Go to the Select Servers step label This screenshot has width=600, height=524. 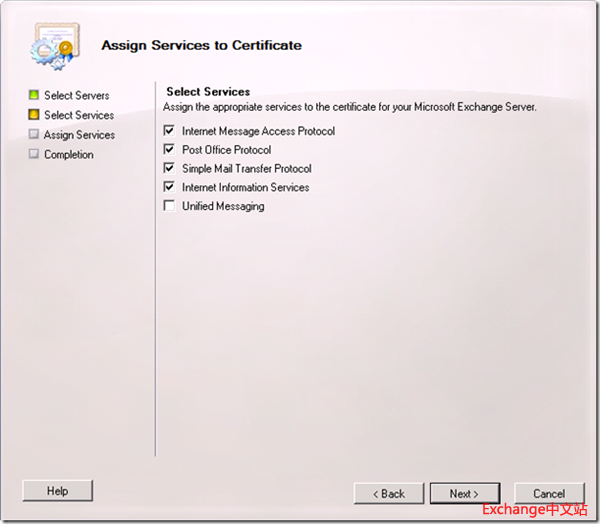[x=77, y=96]
